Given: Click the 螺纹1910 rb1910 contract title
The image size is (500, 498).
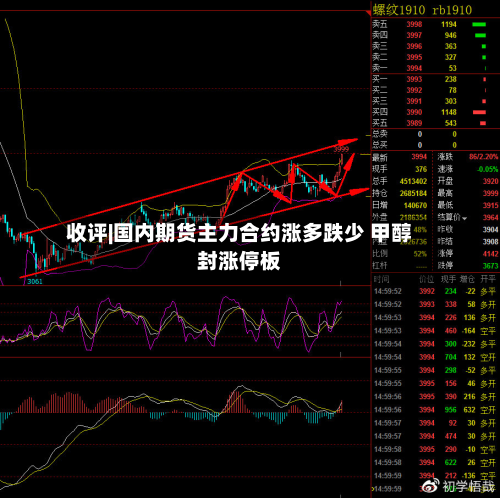Looking at the screenshot, I should [x=422, y=10].
